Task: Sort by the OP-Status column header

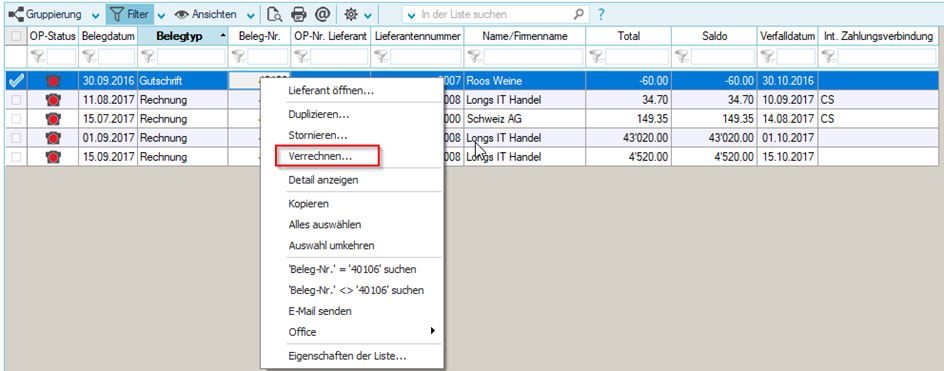Action: click(53, 36)
